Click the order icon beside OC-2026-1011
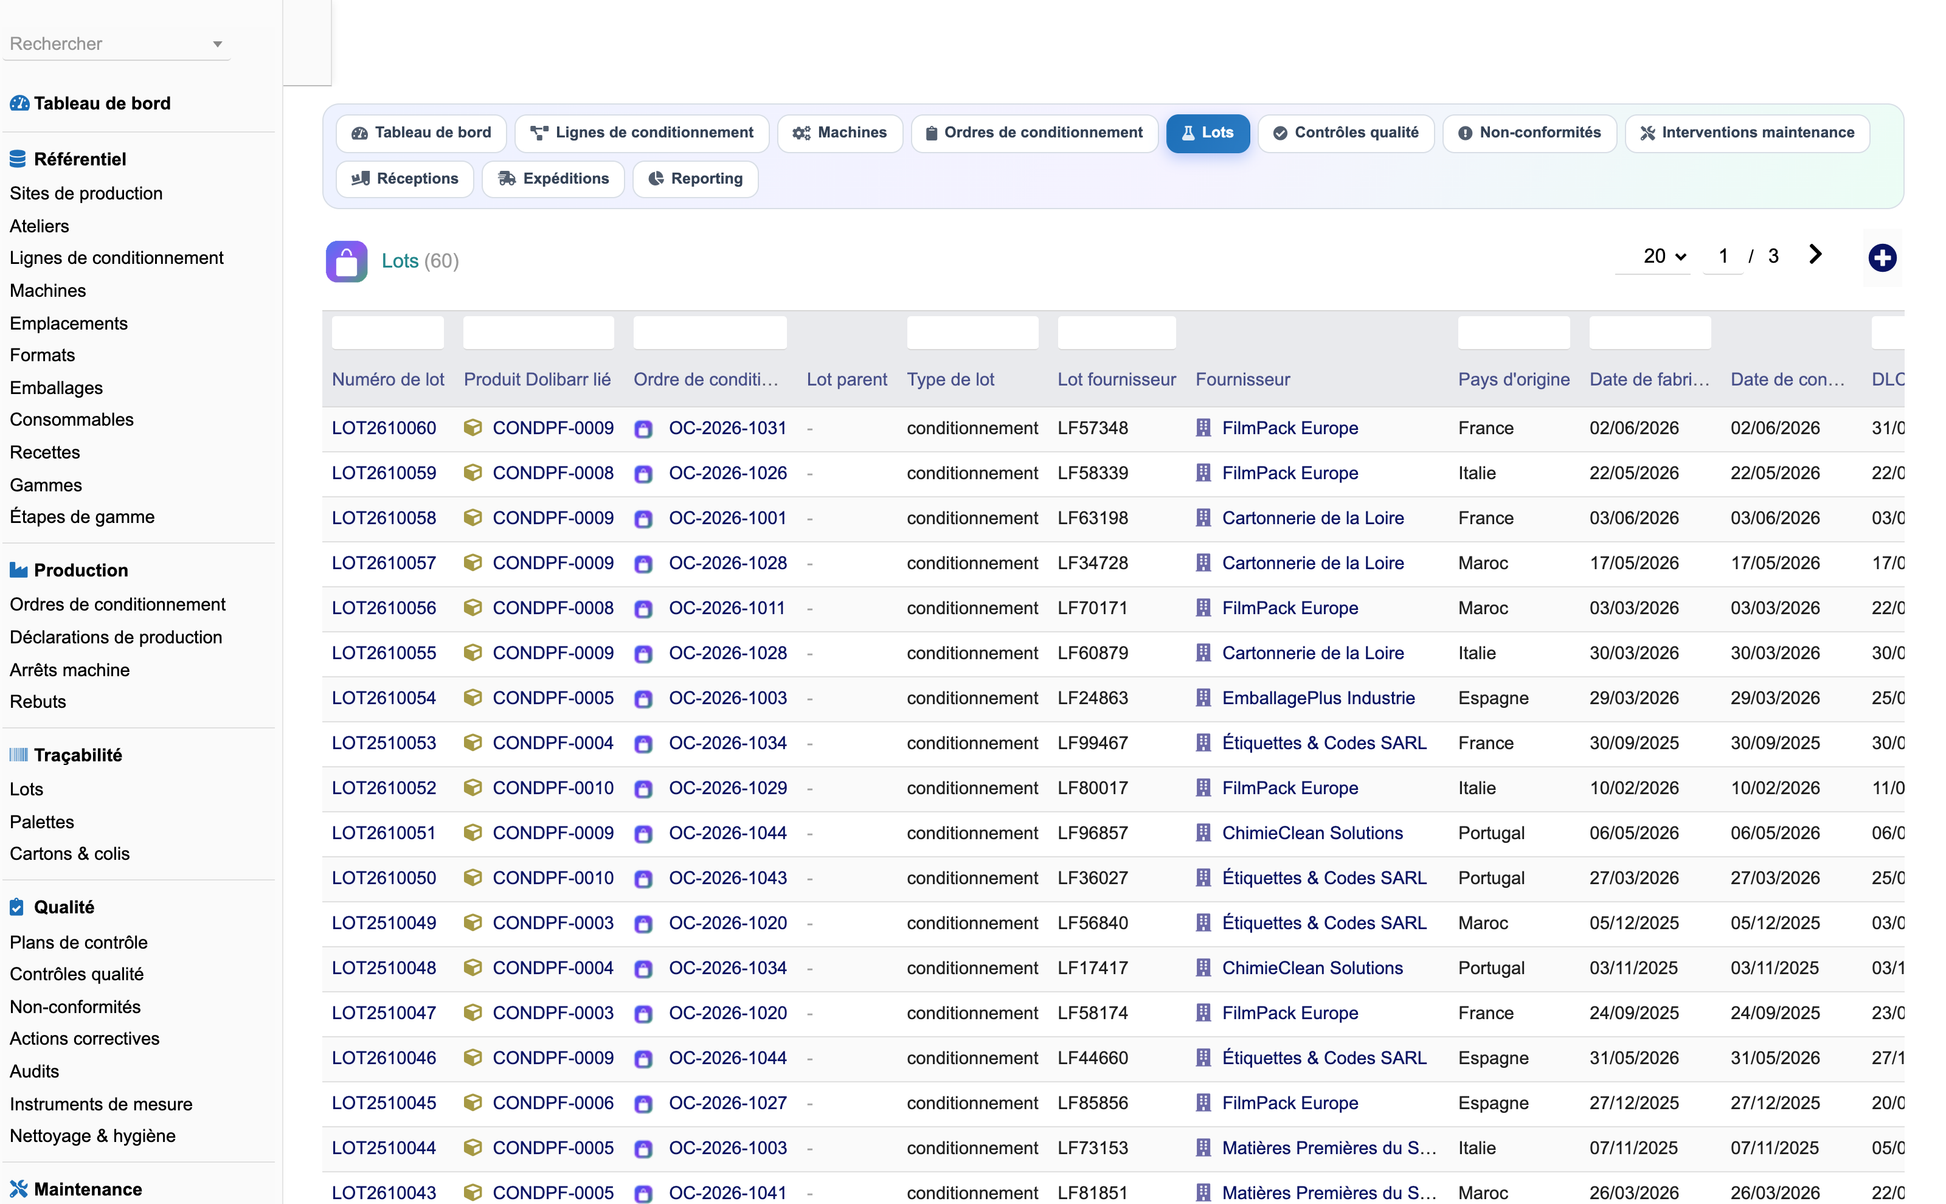 coord(644,609)
